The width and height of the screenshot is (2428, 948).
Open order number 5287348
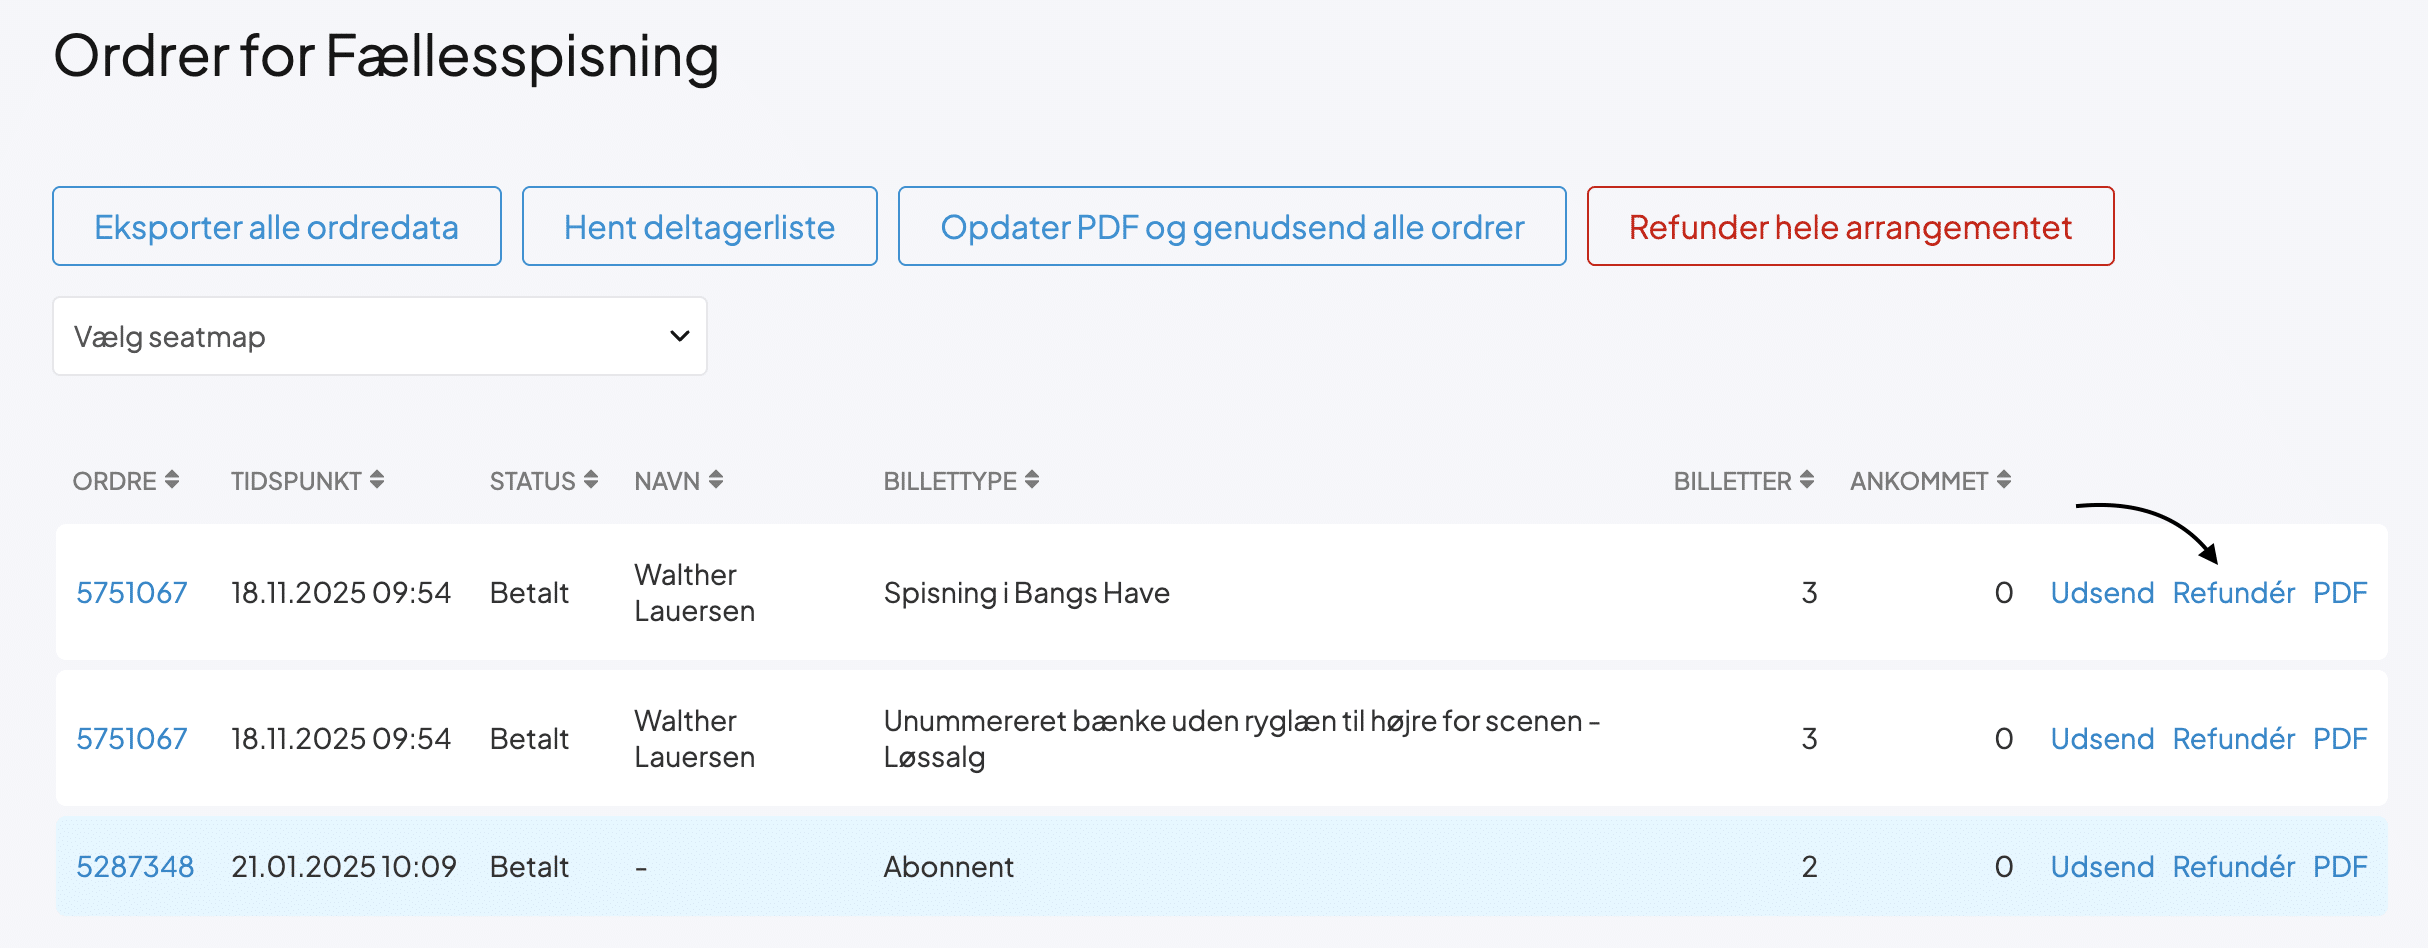[x=135, y=867]
